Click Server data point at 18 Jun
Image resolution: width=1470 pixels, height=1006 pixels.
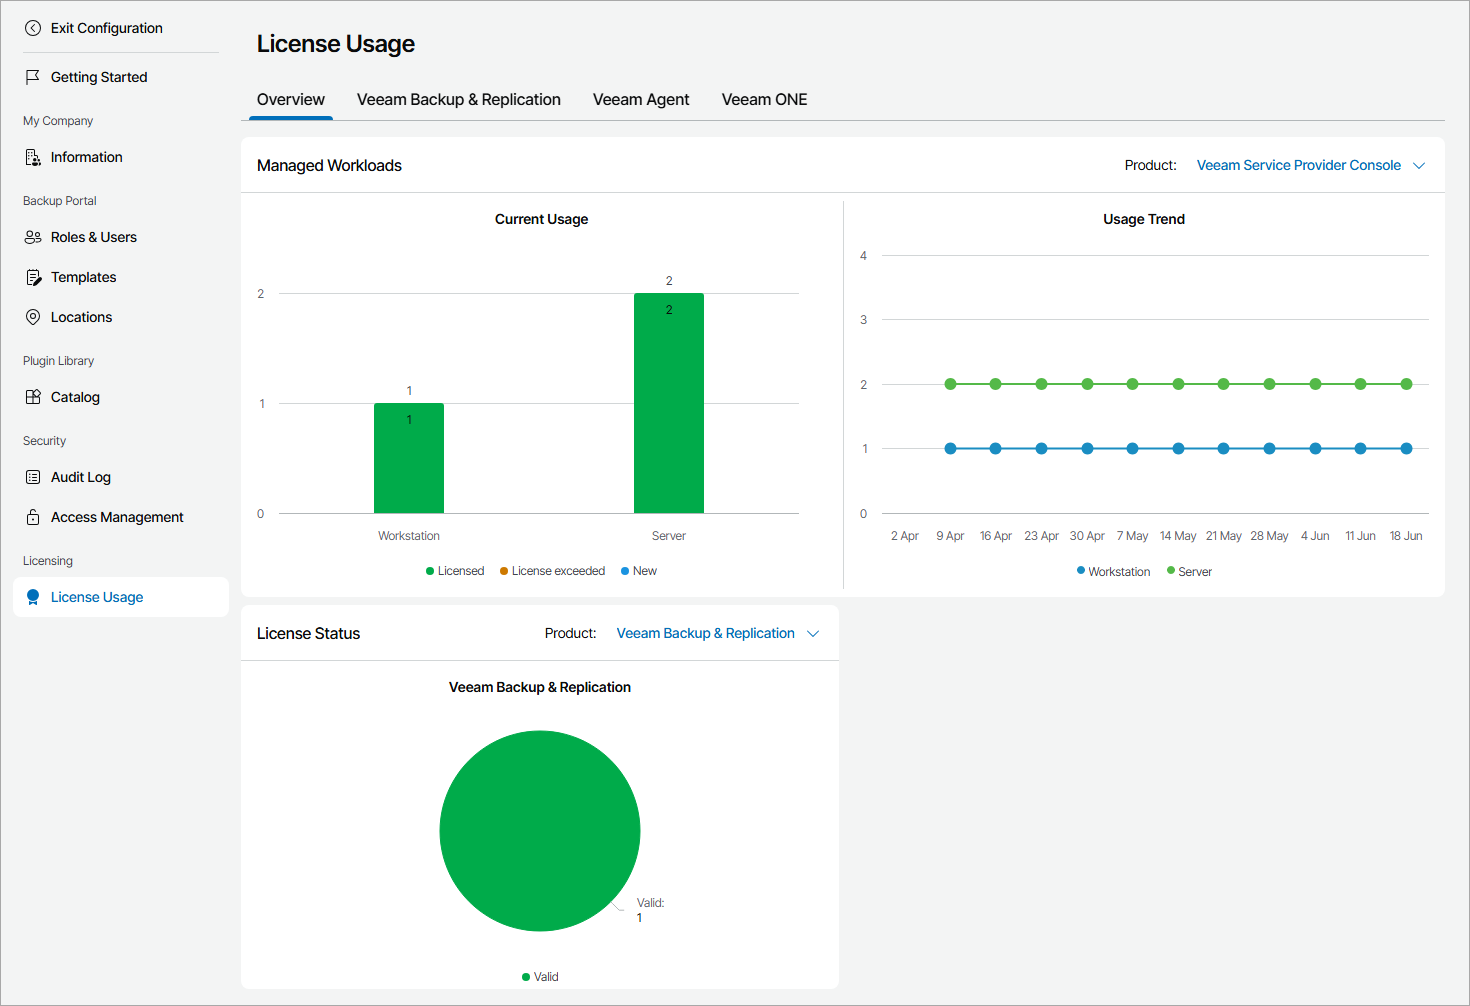coord(1406,384)
